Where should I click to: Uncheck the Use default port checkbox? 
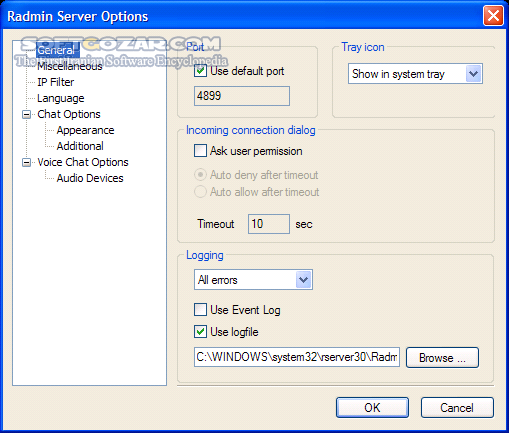[200, 71]
